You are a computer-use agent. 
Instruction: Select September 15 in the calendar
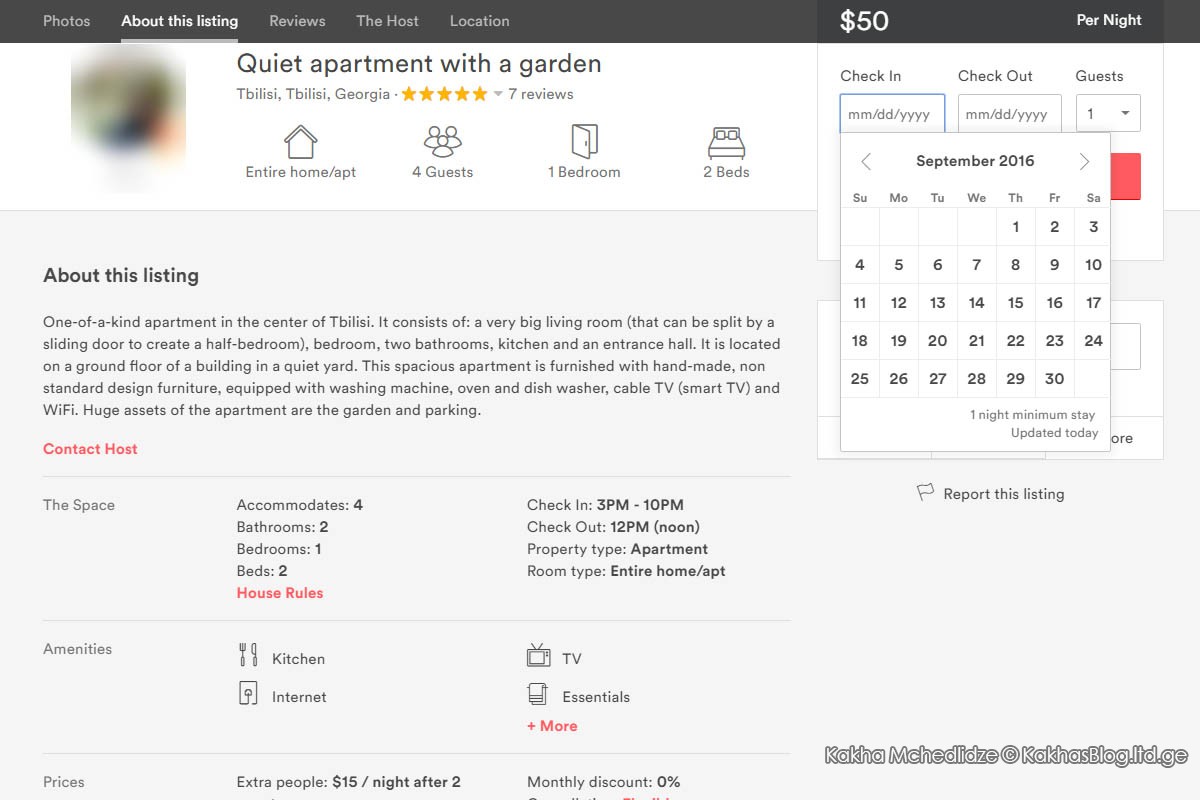pos(1015,303)
